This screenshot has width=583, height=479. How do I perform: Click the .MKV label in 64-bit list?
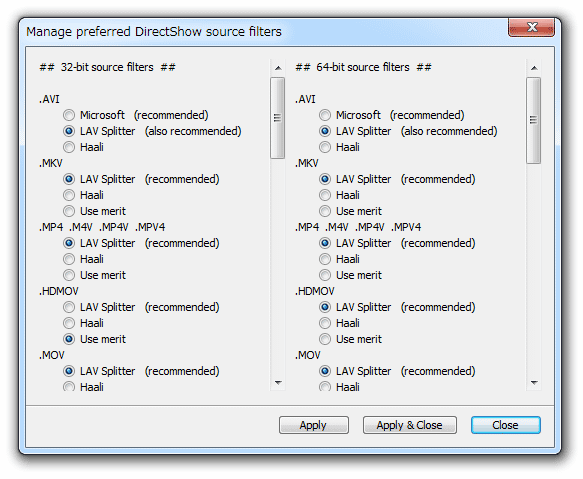point(307,163)
